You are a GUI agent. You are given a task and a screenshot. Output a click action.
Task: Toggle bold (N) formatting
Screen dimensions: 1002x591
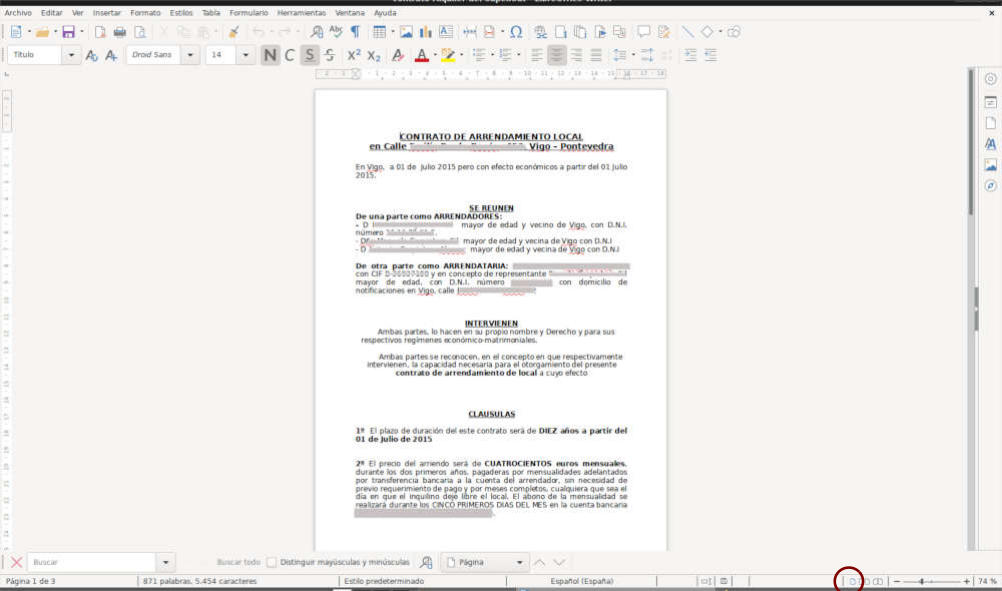[270, 56]
